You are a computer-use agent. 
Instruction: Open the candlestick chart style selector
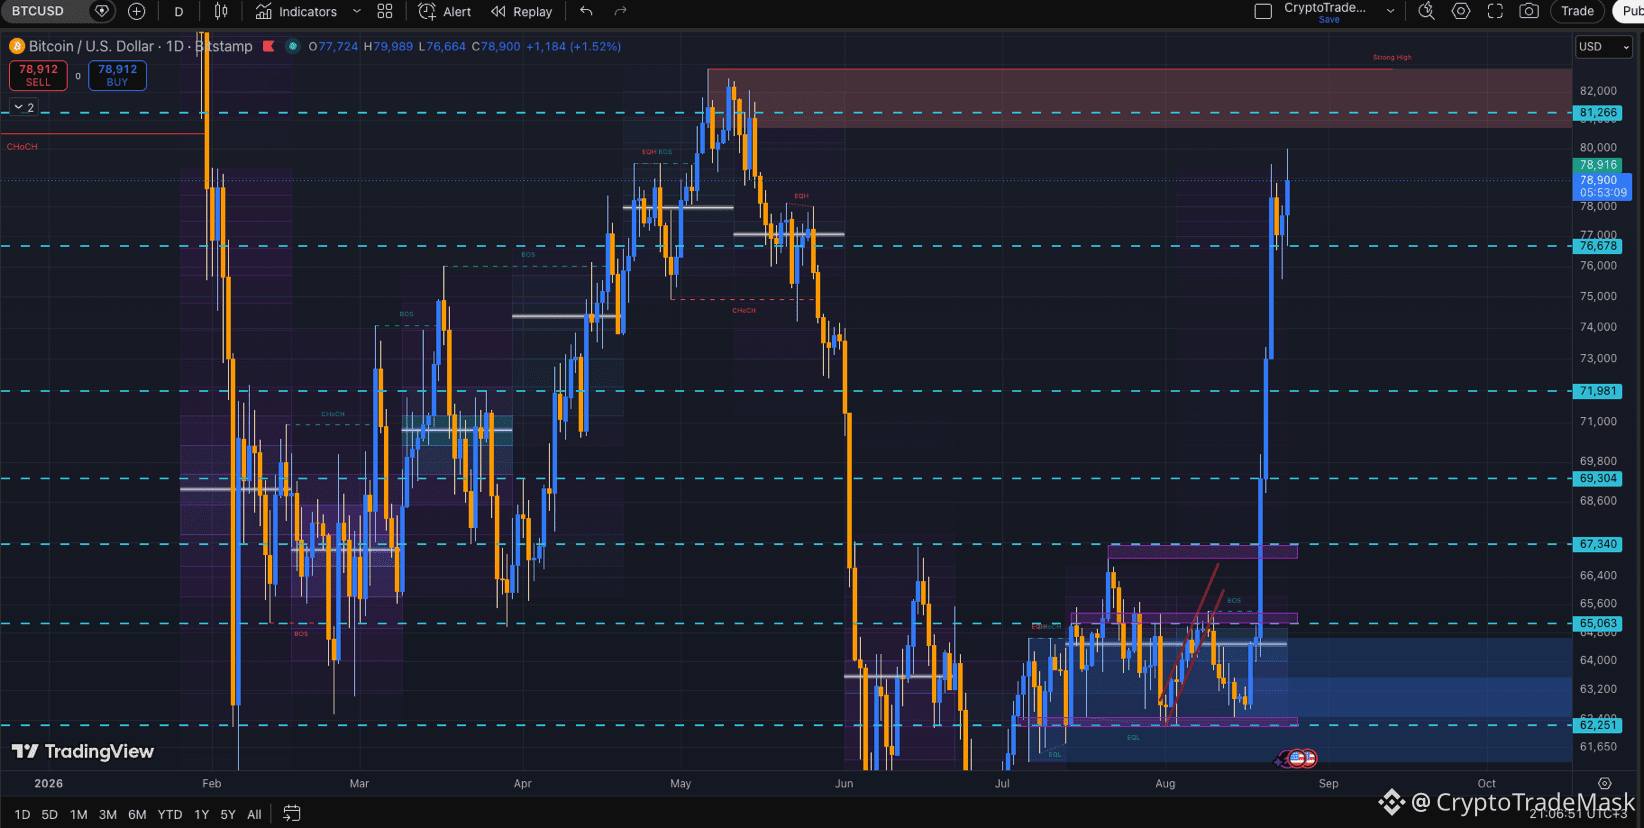click(221, 12)
